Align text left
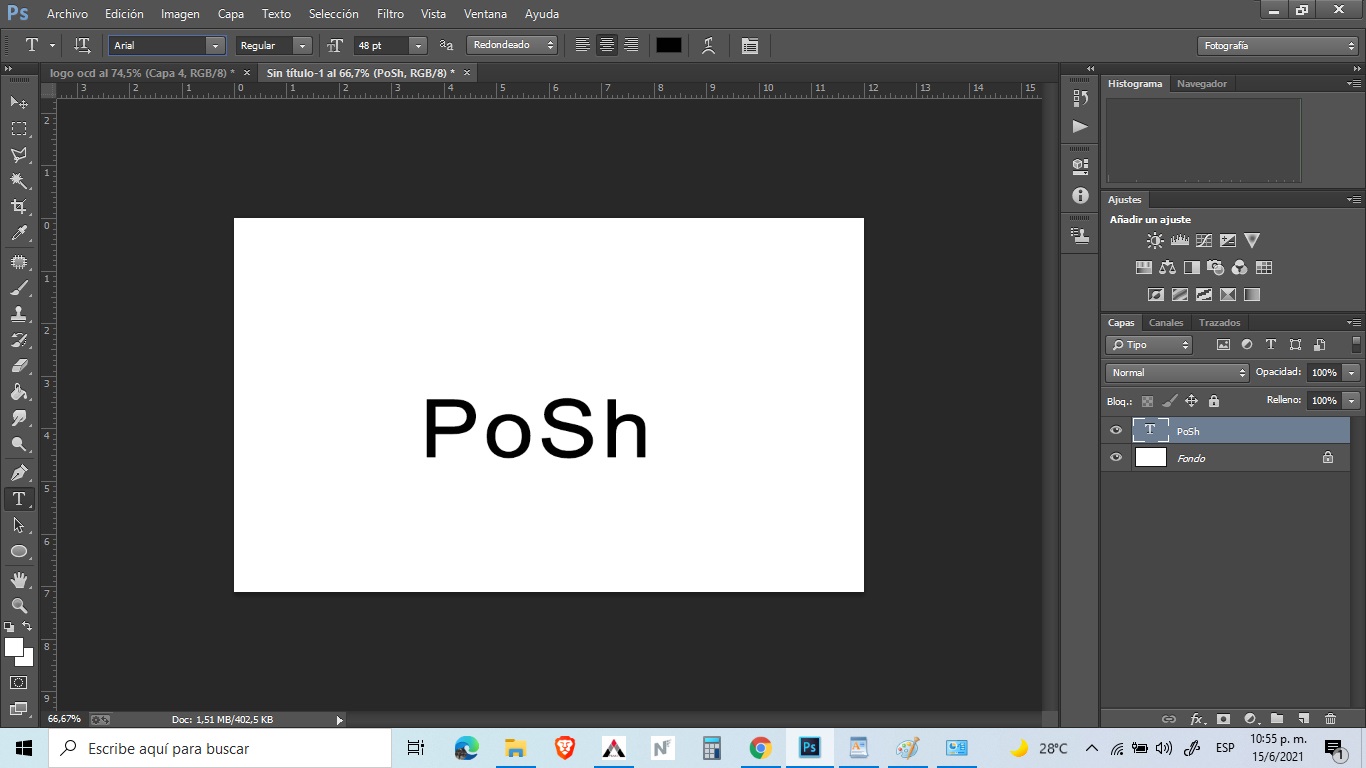This screenshot has width=1366, height=768. (x=583, y=45)
